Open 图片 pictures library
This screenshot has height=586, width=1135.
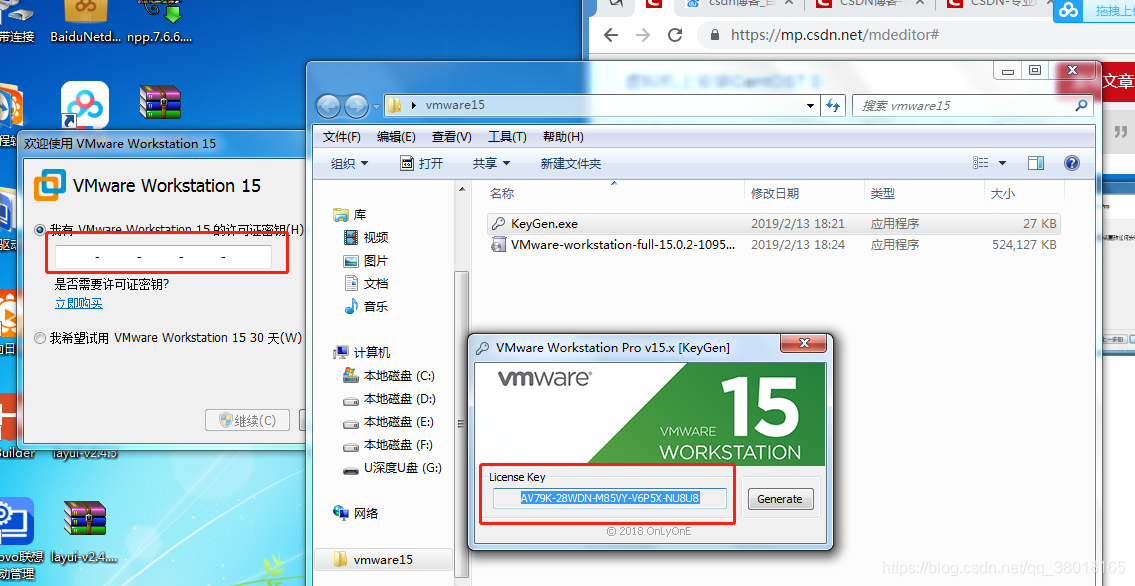point(366,260)
